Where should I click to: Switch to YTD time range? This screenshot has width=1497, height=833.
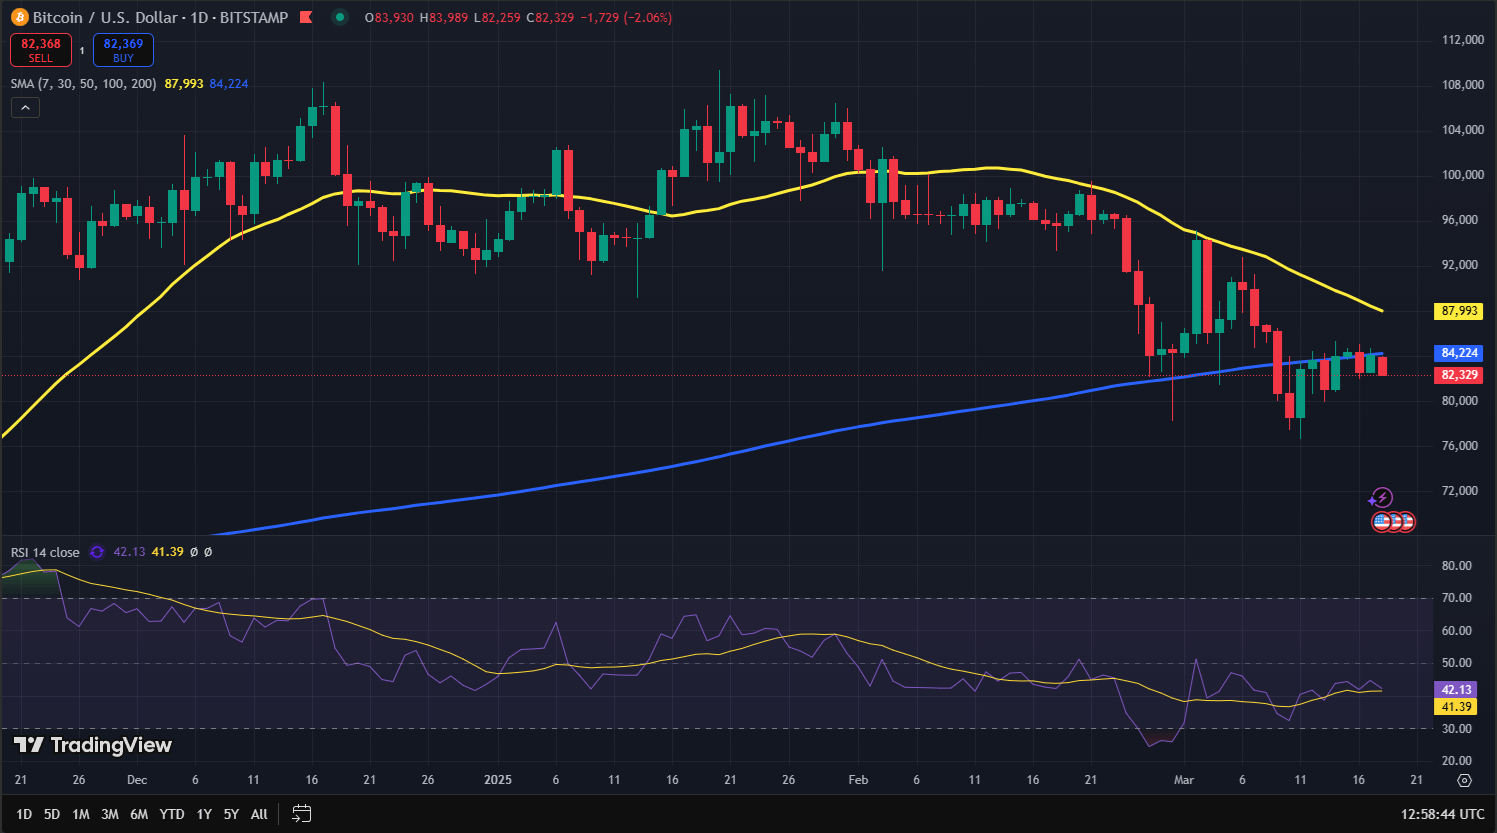172,814
